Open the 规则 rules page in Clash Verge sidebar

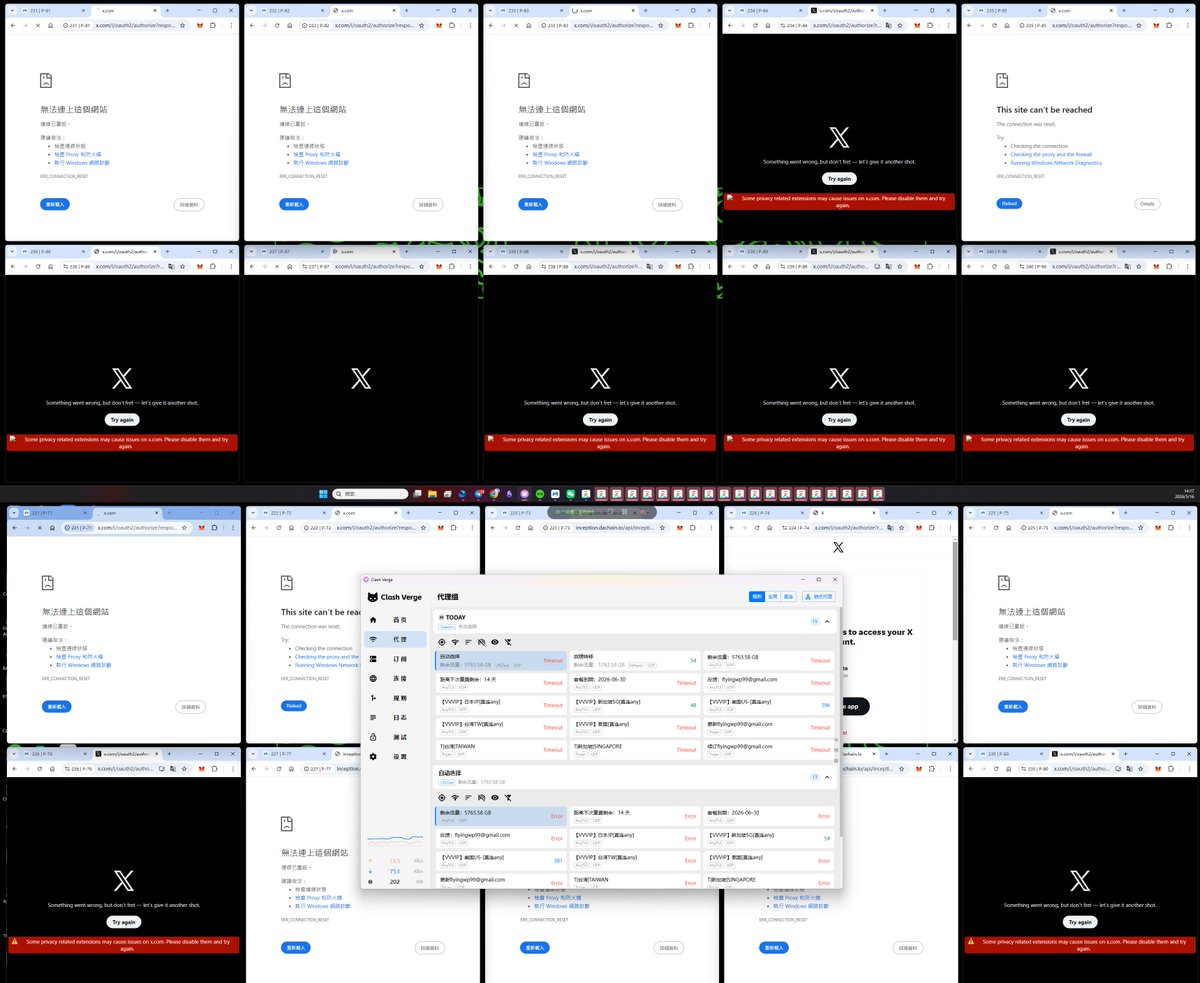click(397, 698)
